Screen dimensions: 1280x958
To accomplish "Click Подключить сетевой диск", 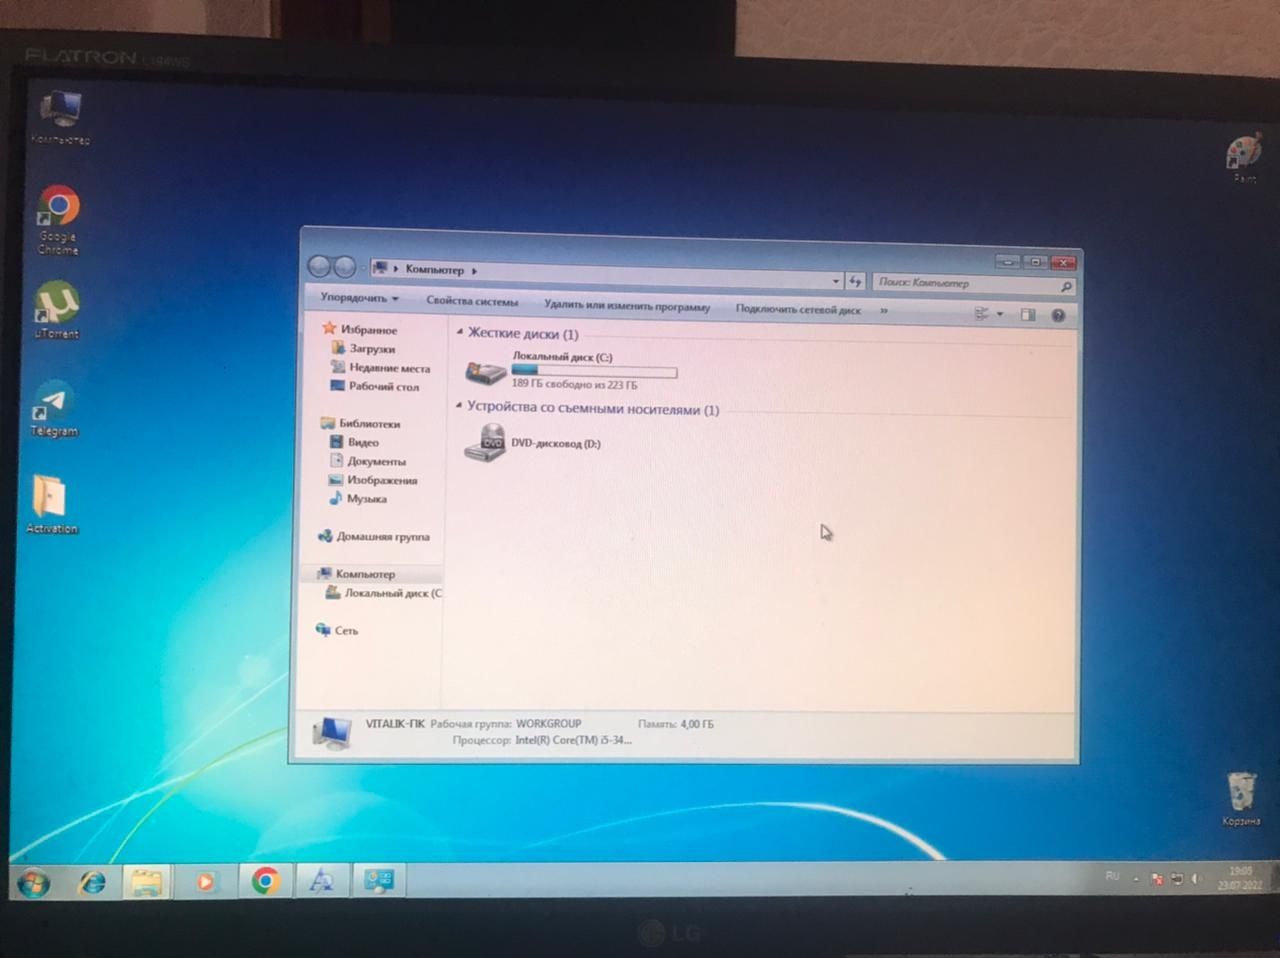I will coord(798,309).
